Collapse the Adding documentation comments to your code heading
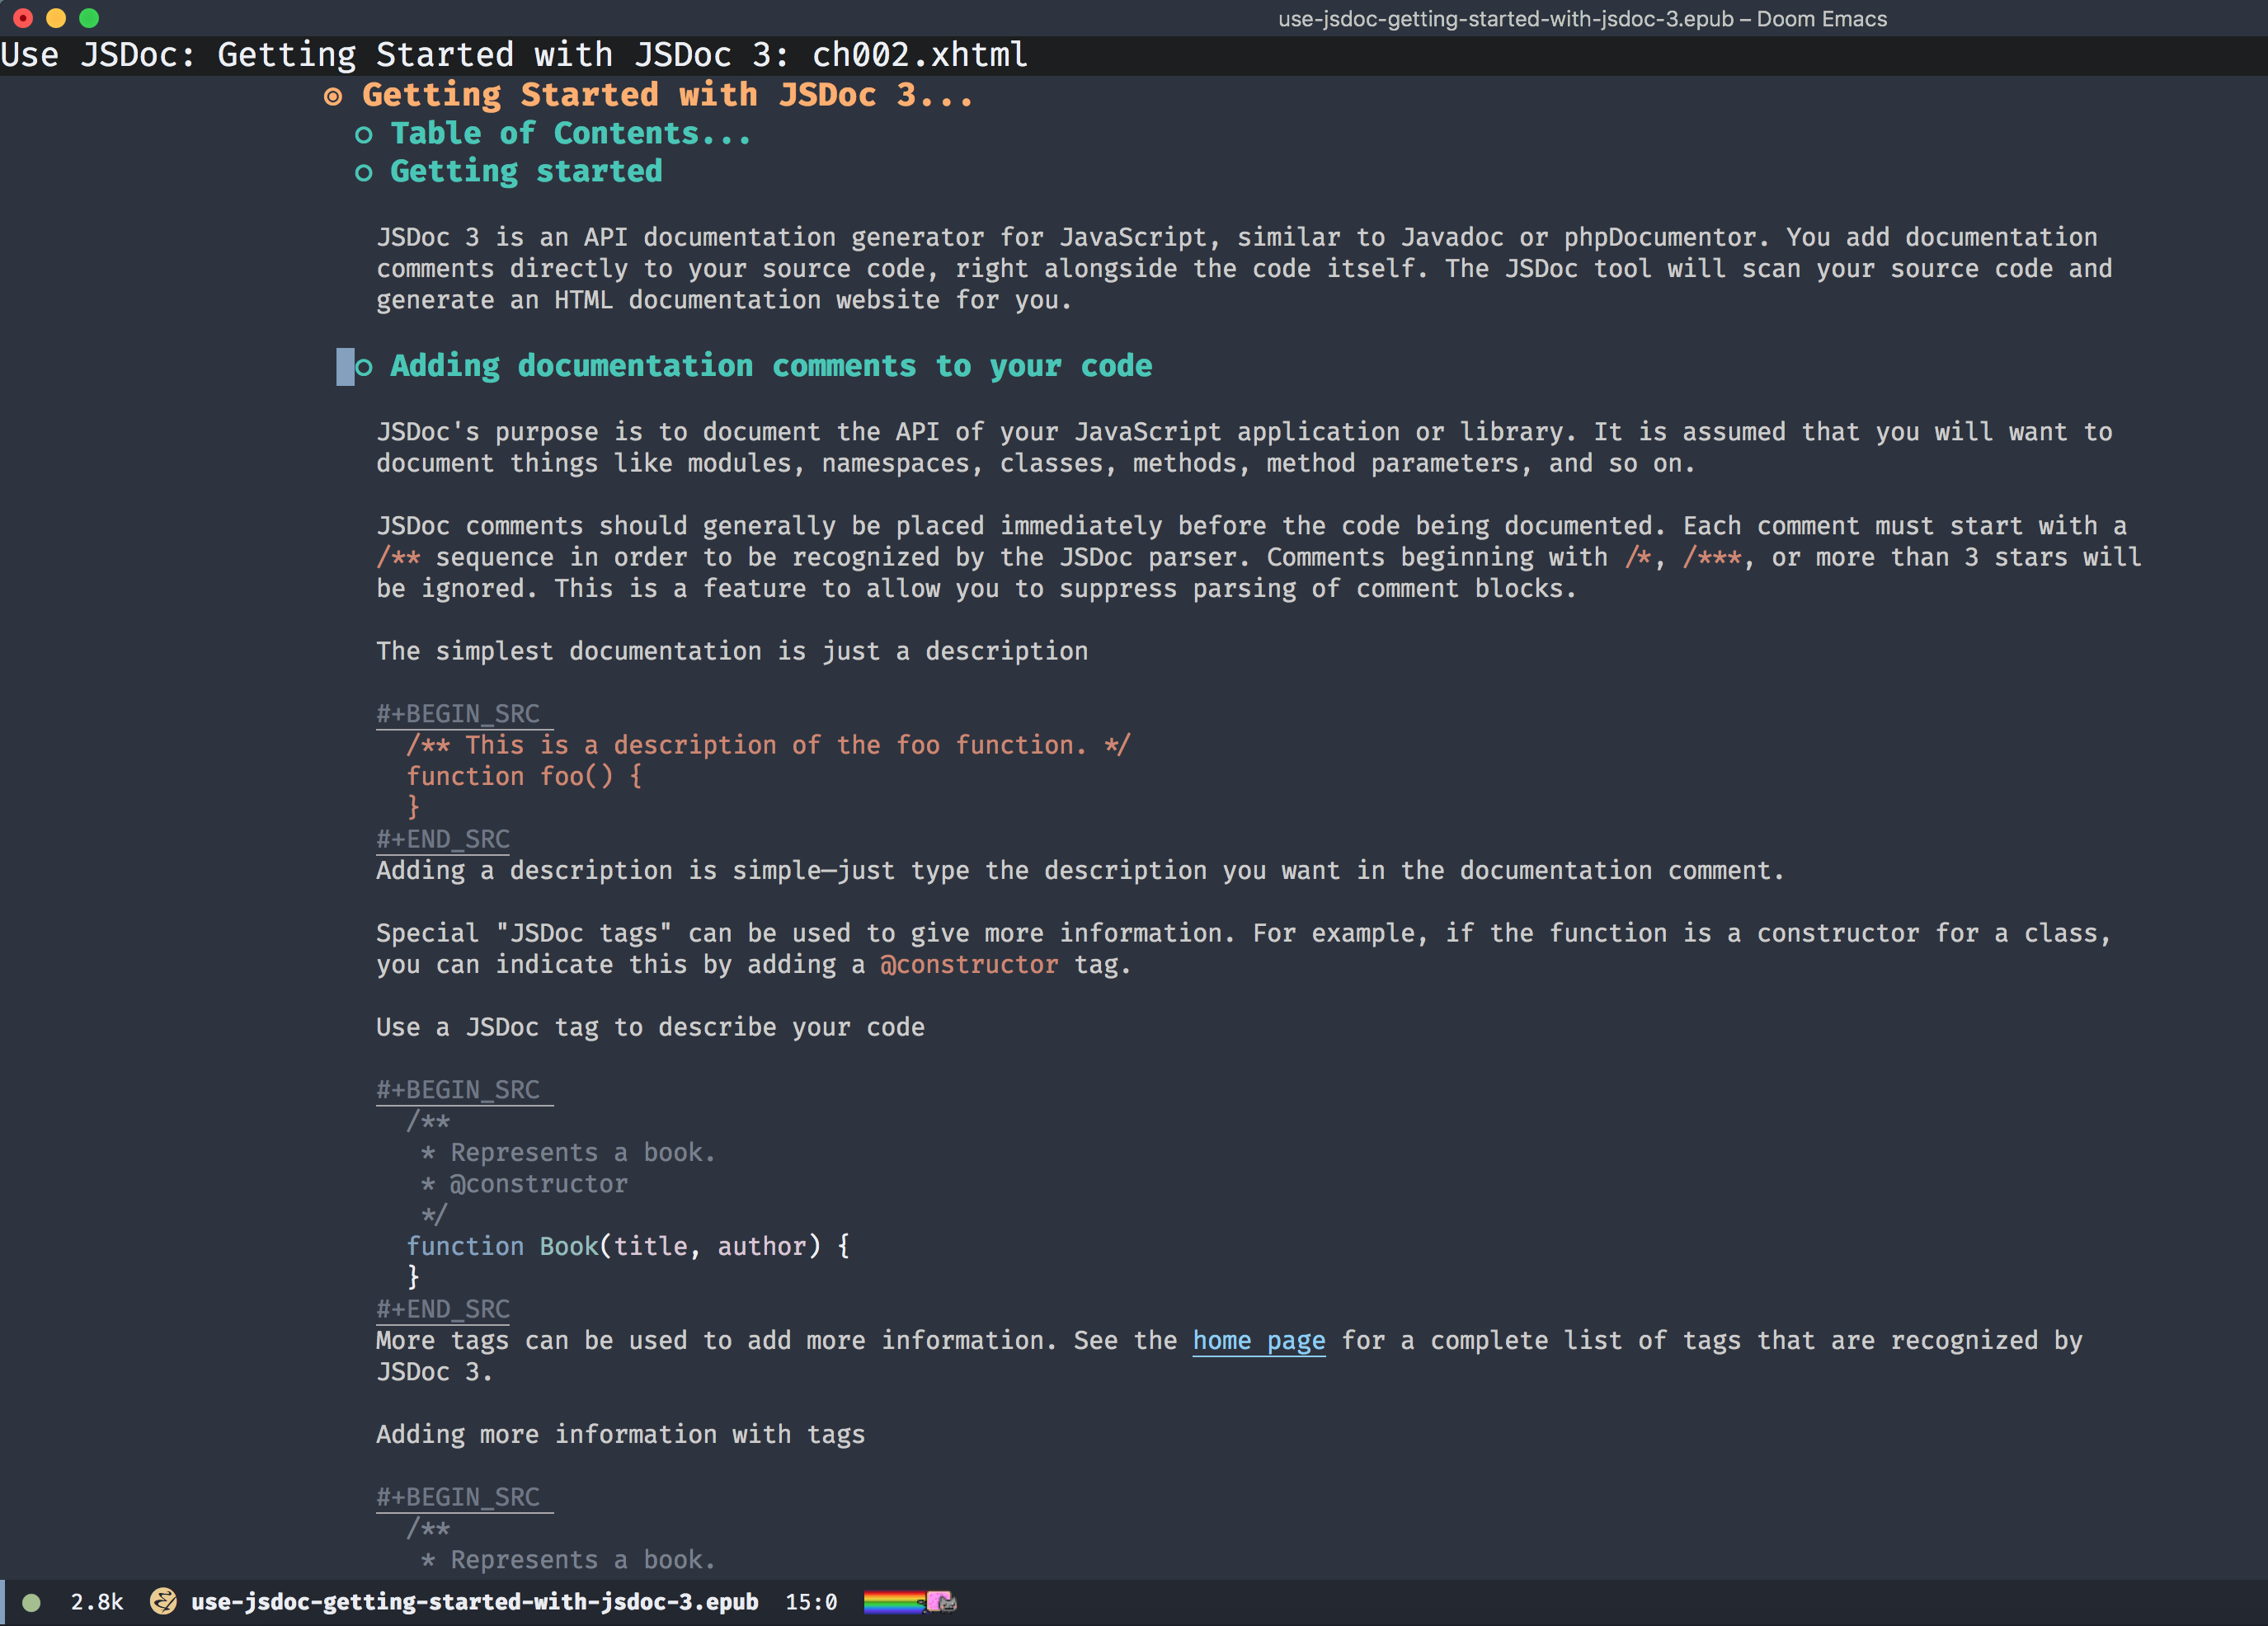 coord(770,366)
